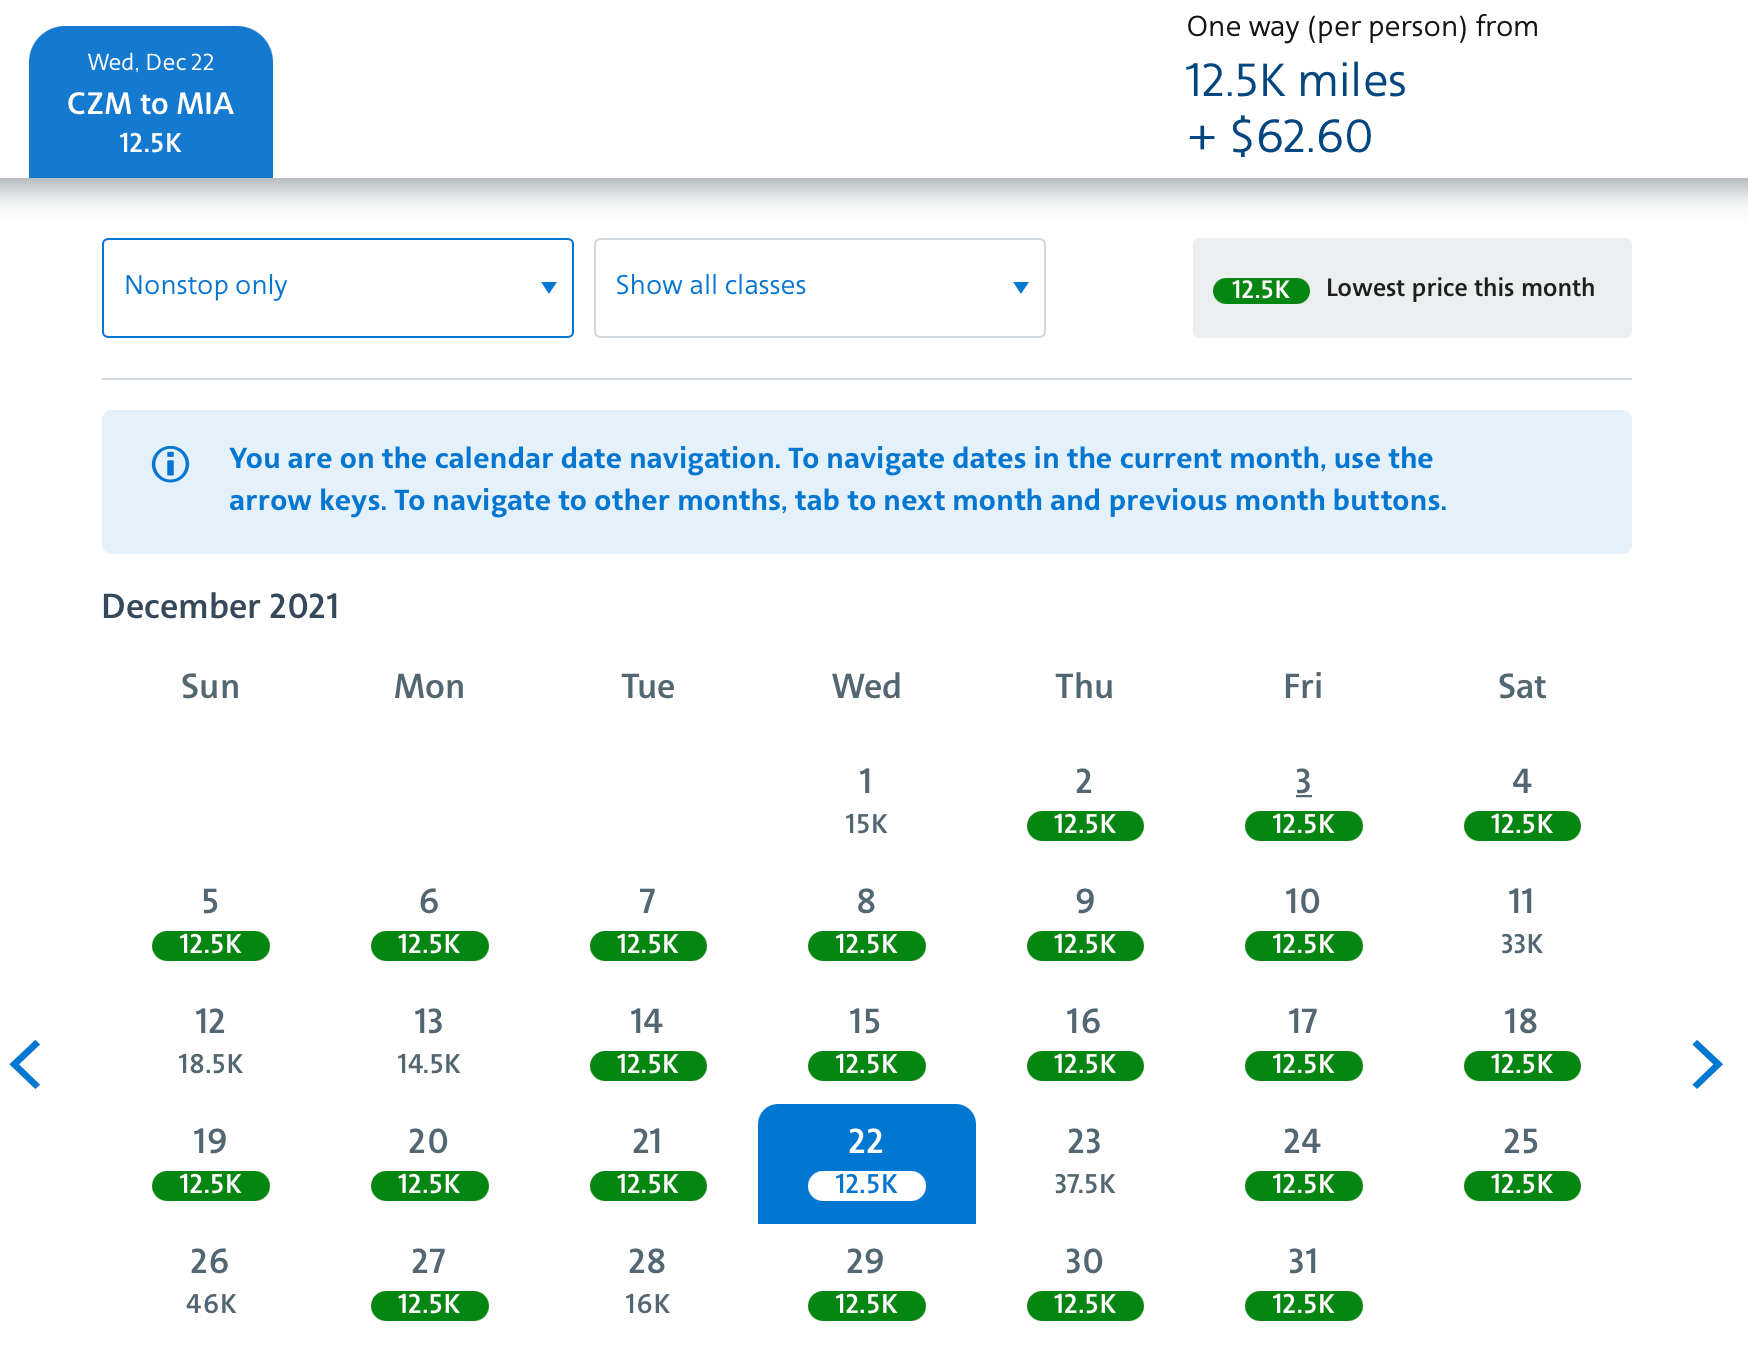1748x1352 pixels.
Task: Select Sunday December 5
Action: coord(210,923)
